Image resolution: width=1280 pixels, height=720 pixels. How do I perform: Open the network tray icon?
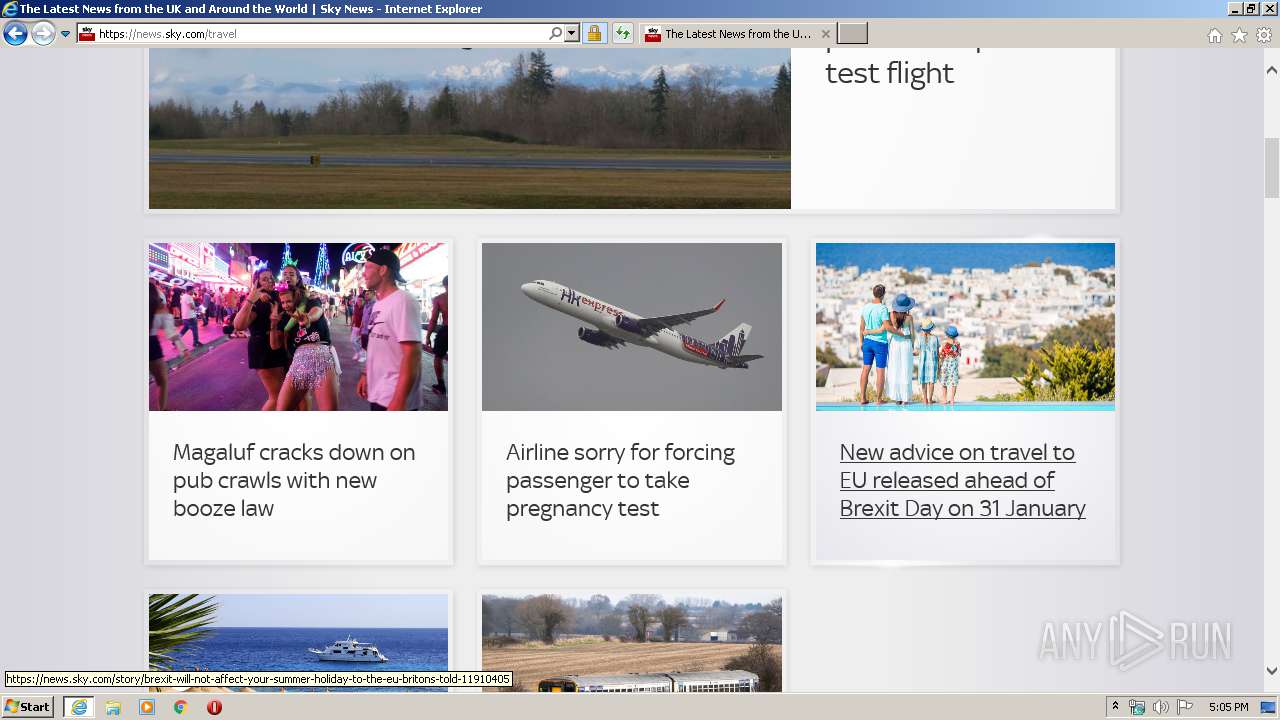click(x=1137, y=707)
